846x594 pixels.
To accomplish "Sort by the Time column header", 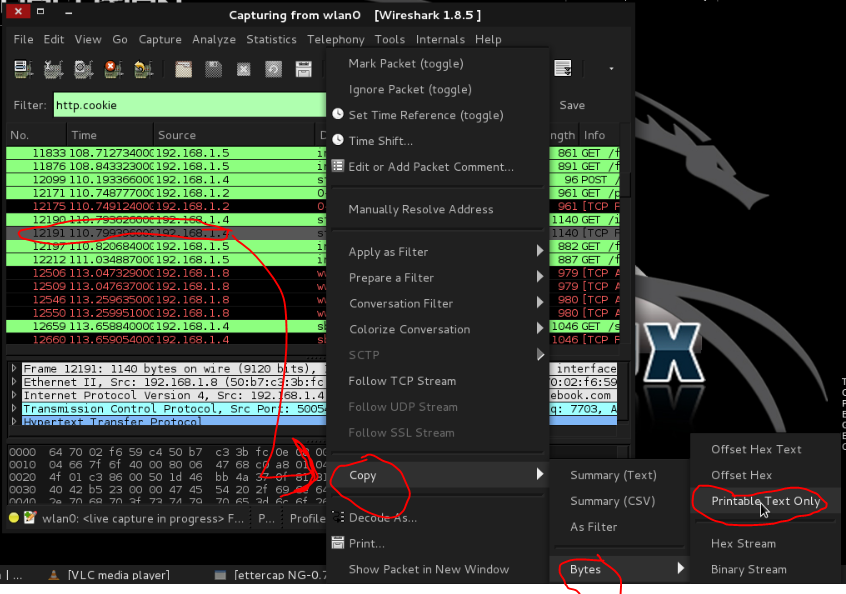I will point(110,135).
